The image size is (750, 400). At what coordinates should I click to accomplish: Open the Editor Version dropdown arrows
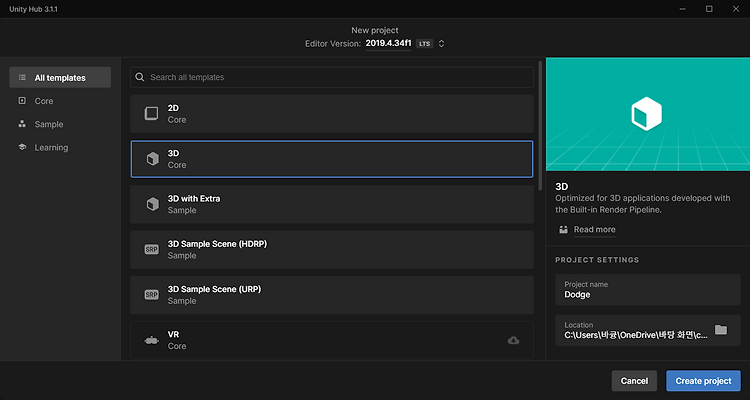point(441,44)
